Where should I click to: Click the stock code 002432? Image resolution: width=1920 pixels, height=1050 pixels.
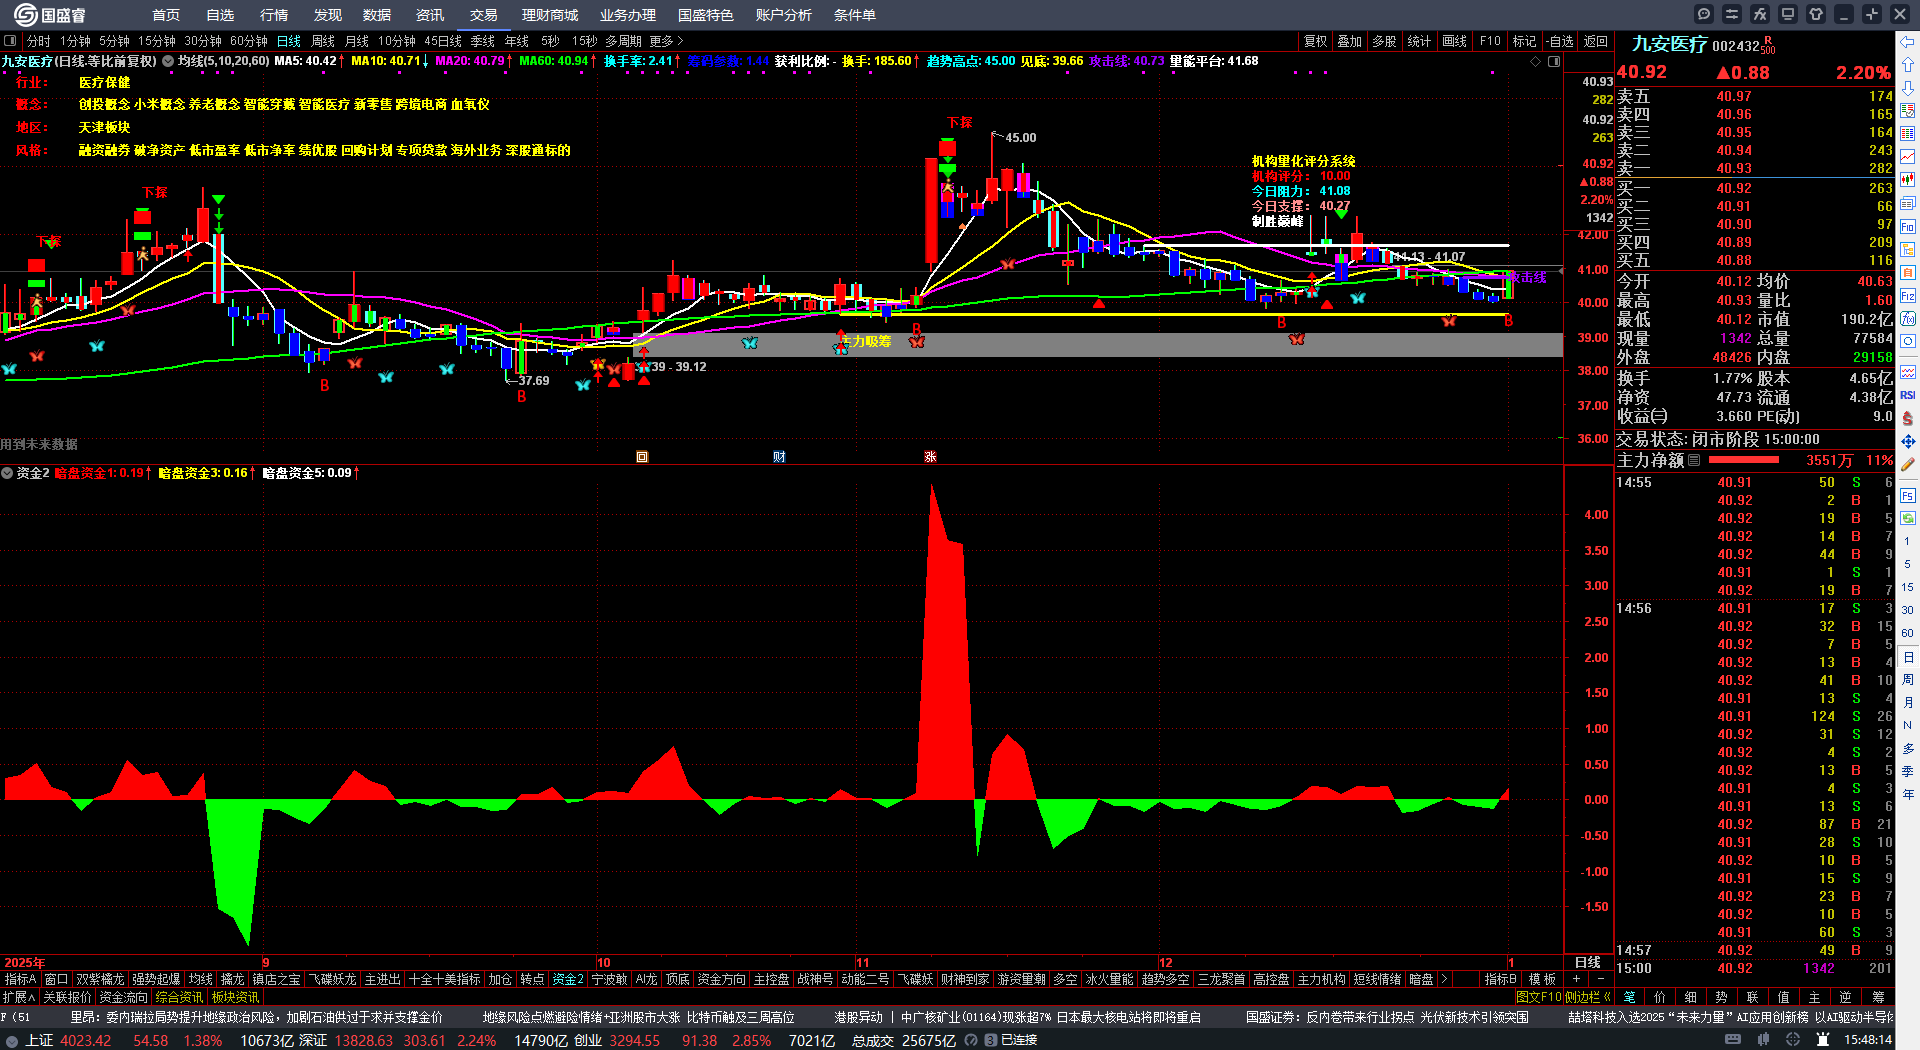tap(1736, 46)
